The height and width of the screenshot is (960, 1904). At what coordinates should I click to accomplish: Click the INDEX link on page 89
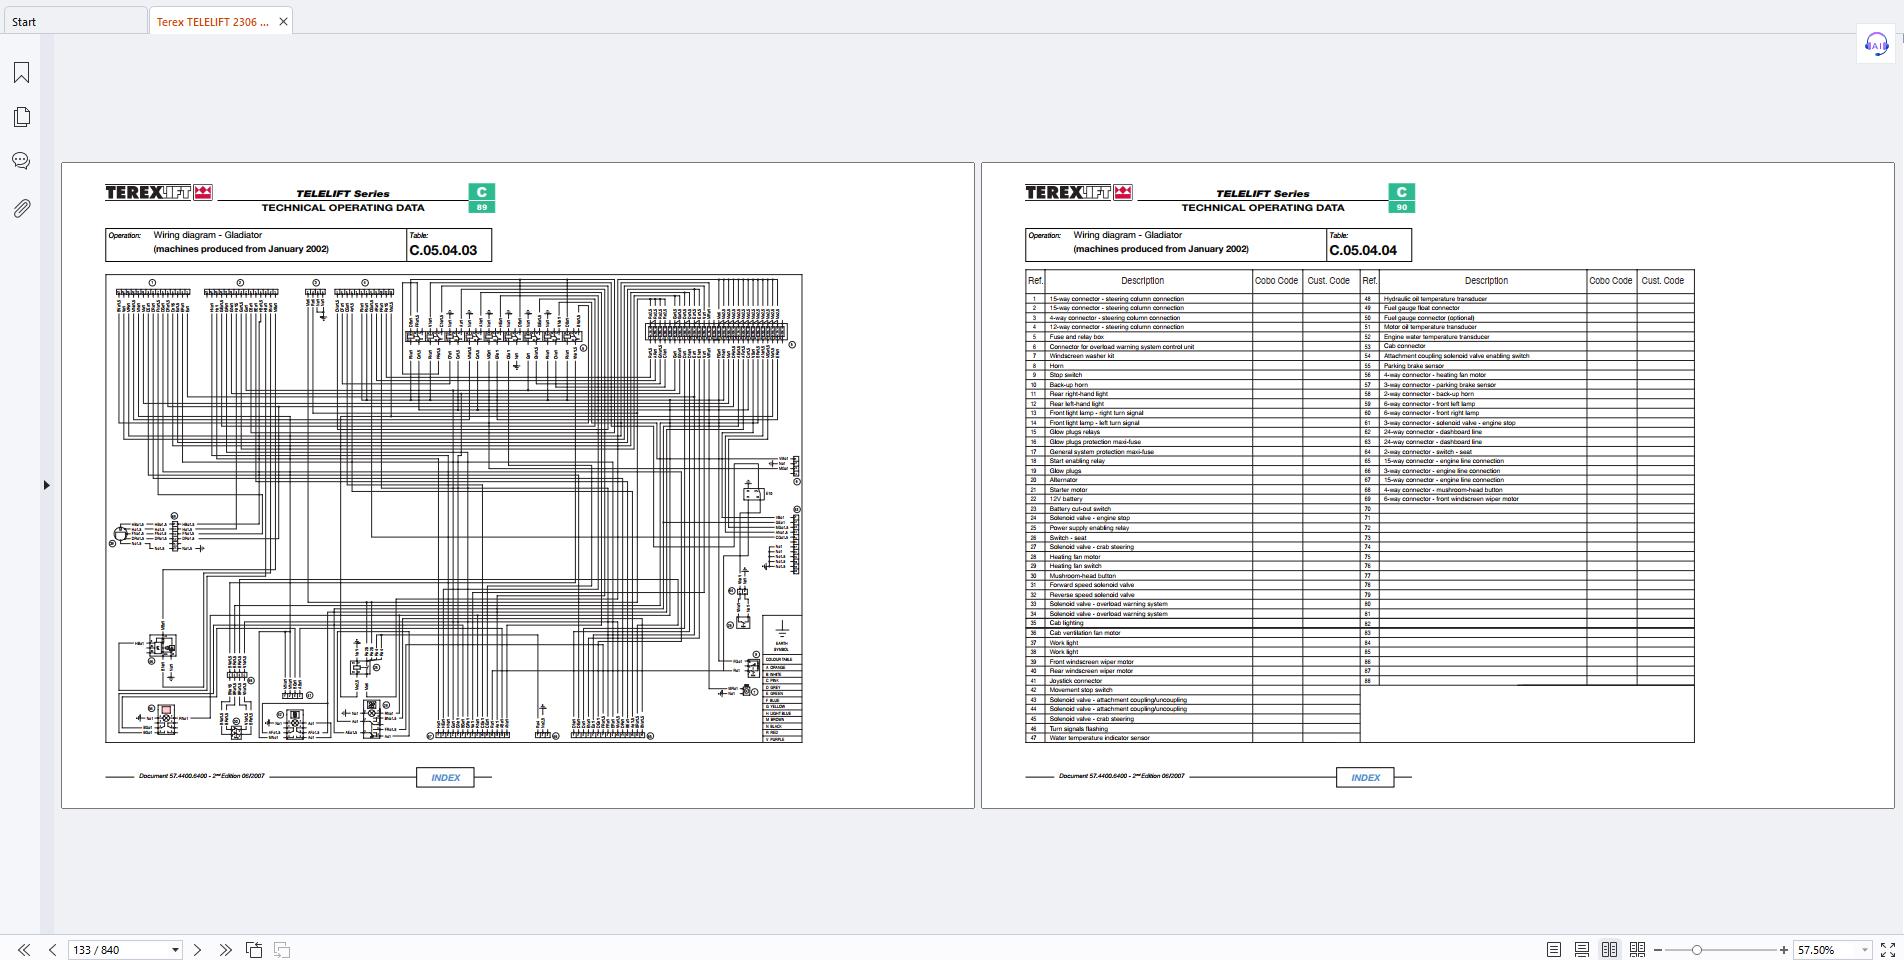445,777
